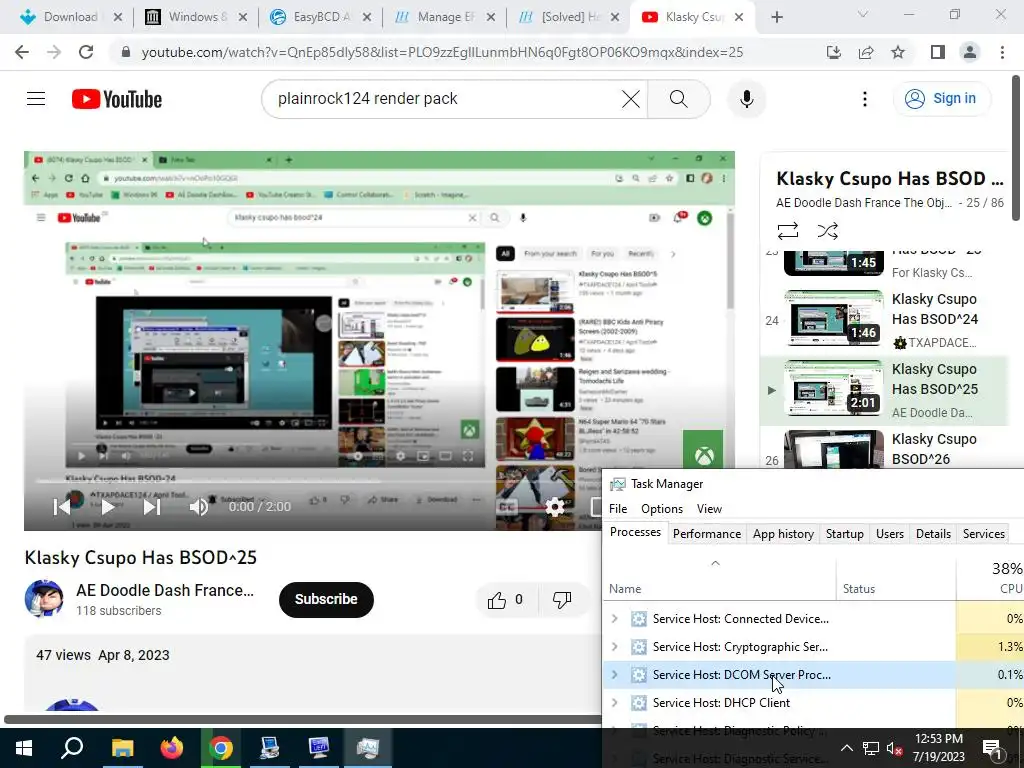This screenshot has height=768, width=1024.
Task: Run the search with the magnifier button
Action: [679, 99]
